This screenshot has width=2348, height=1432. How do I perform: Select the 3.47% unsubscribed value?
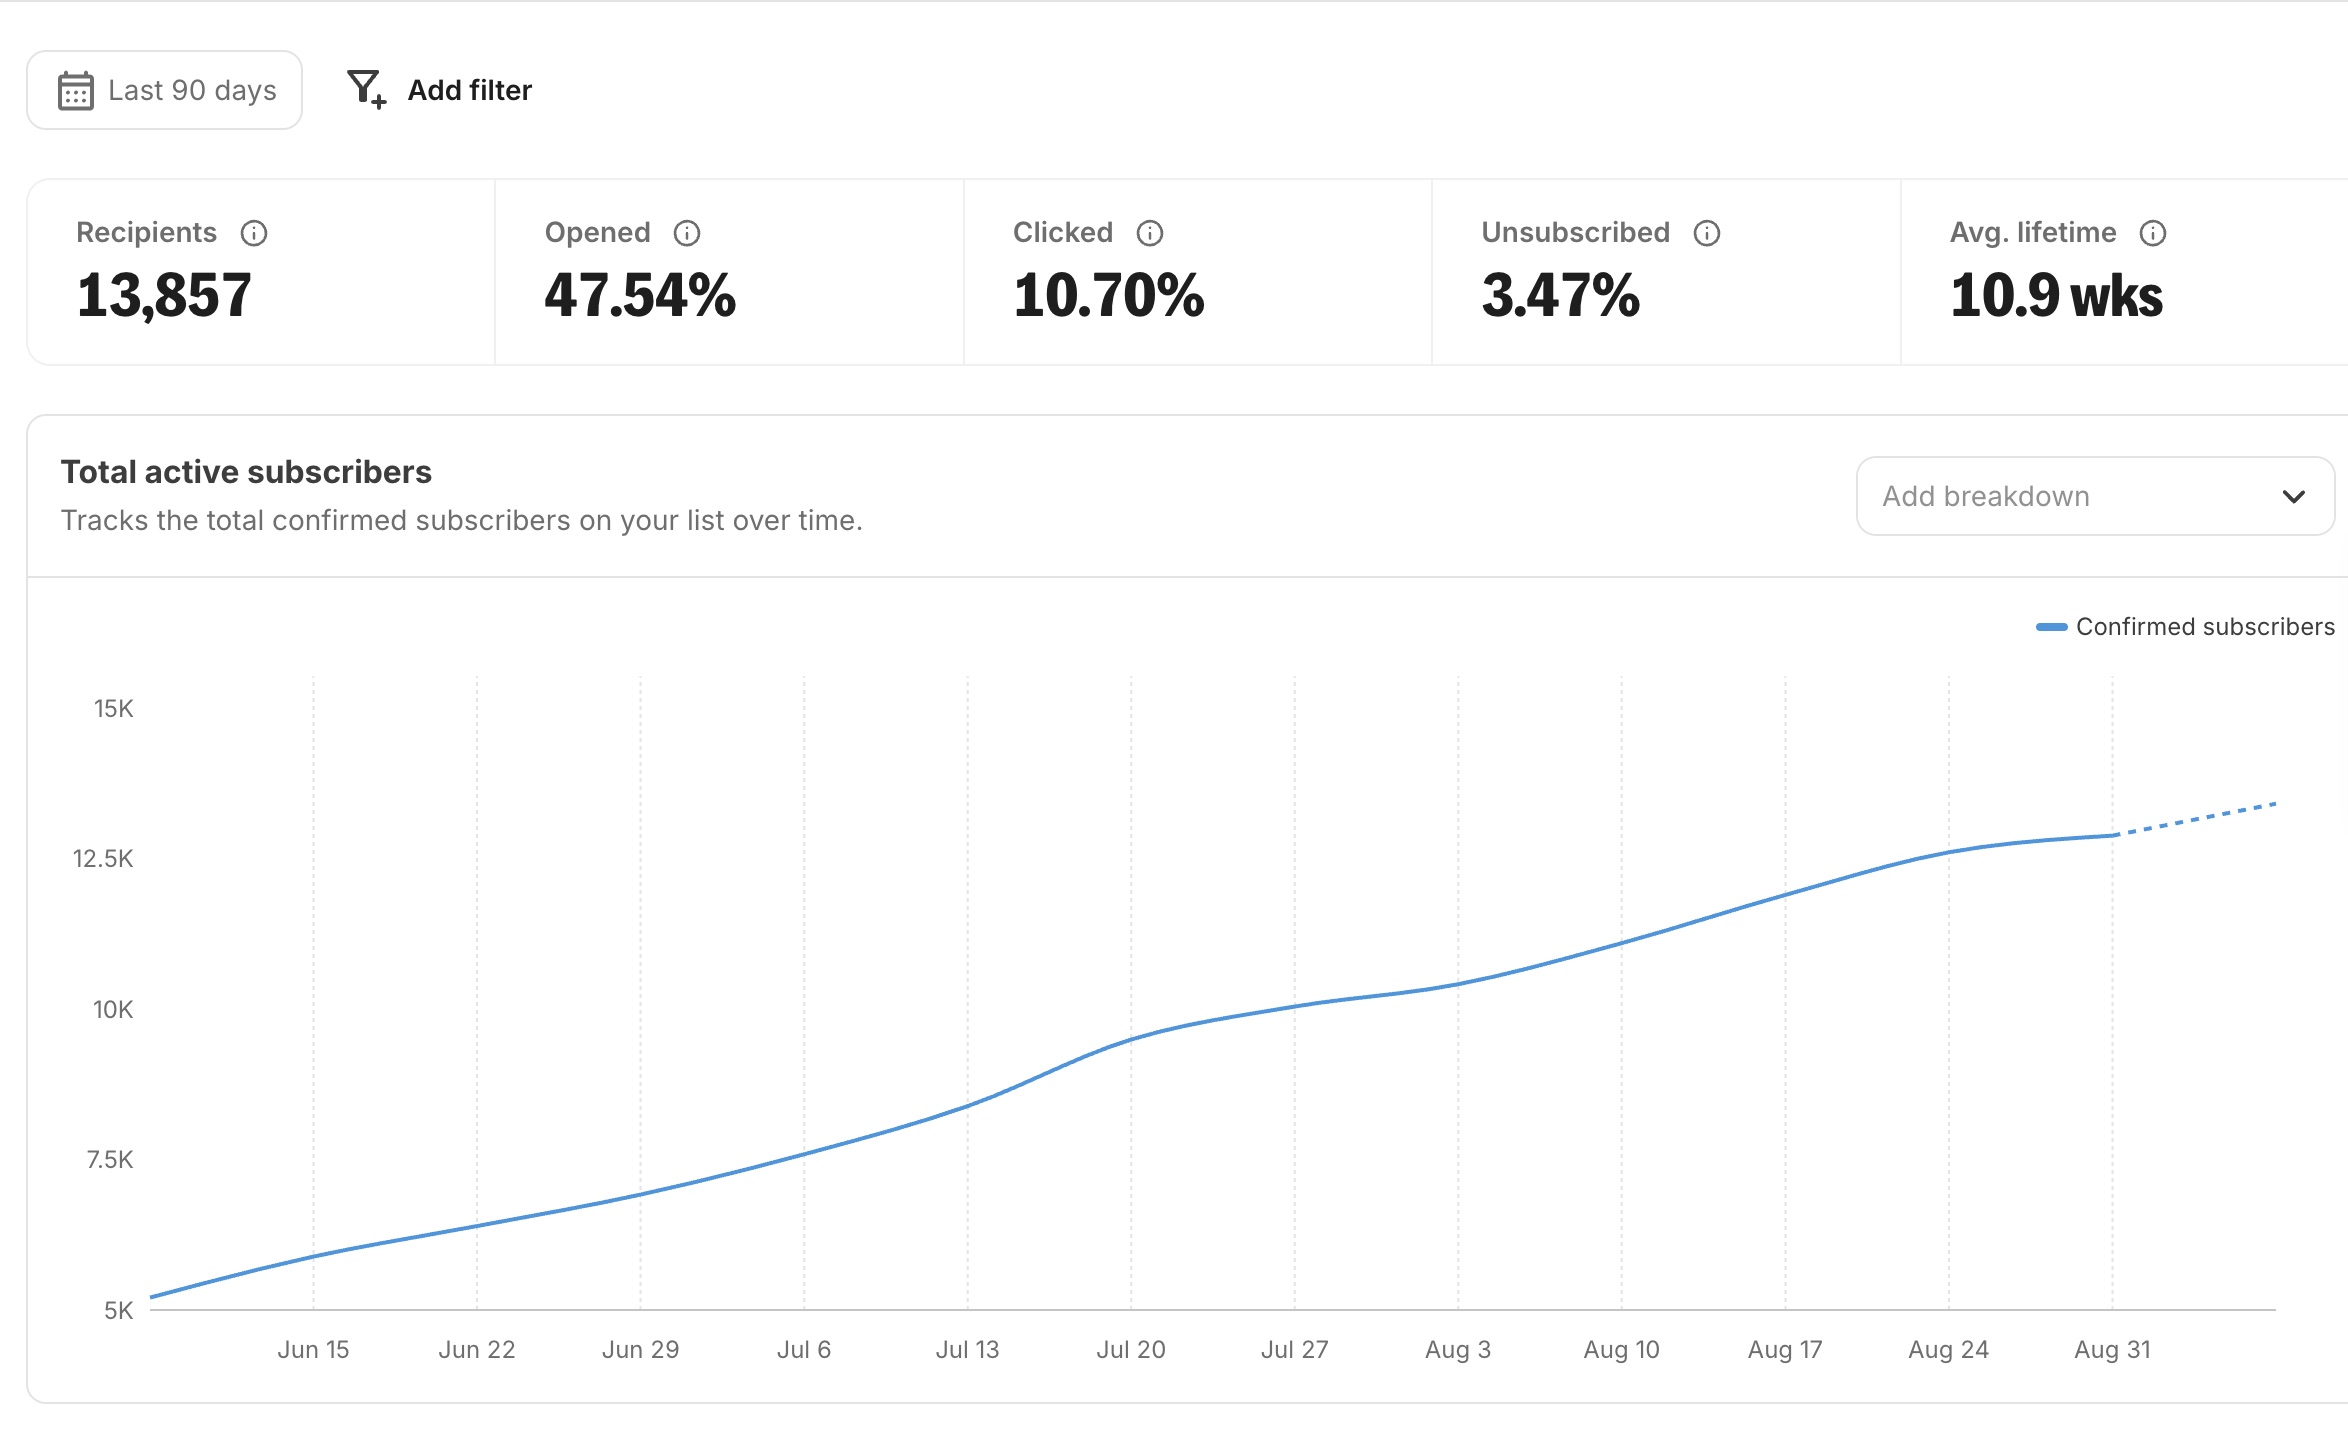tap(1561, 296)
